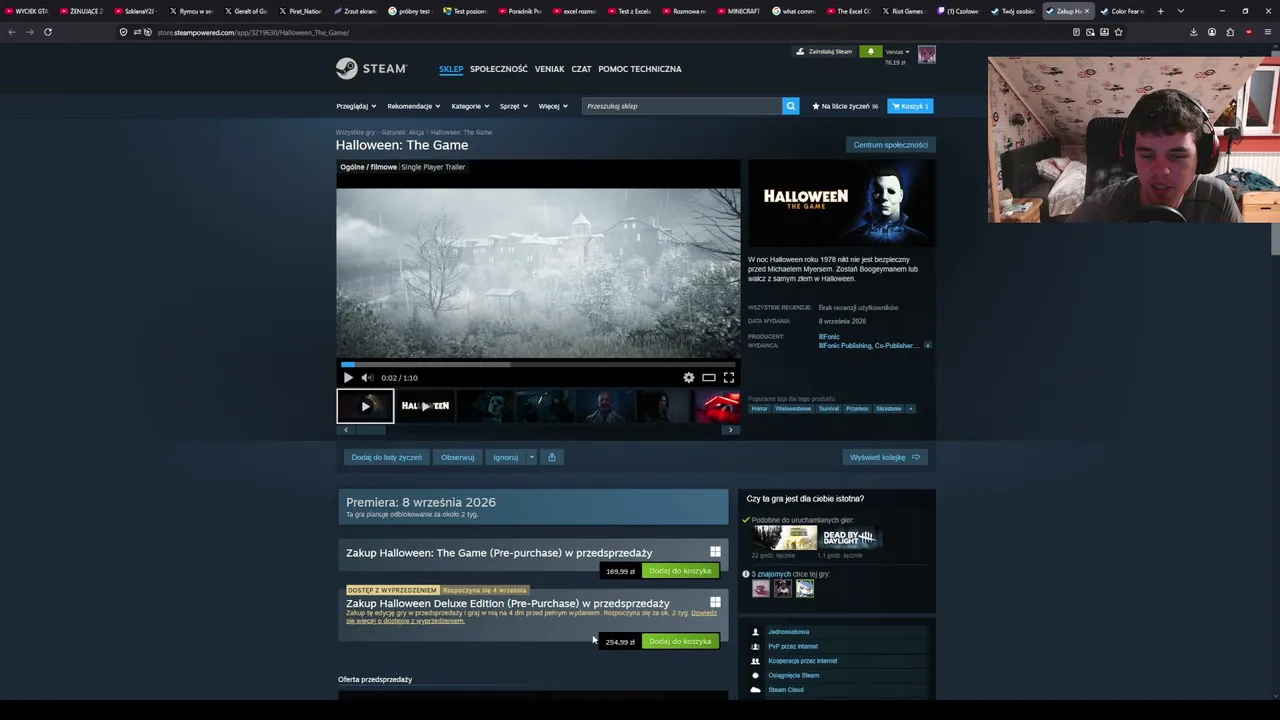Screen dimensions: 1280x720
Task: Open the SPOŁECZNOŚĆ menu
Action: [x=499, y=69]
